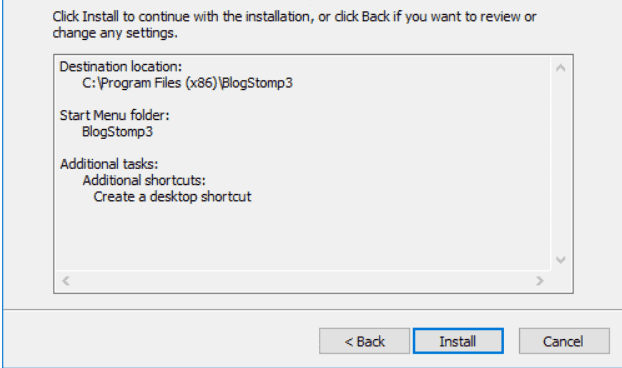Click the horizontal scrollbar track in summary box
The height and width of the screenshot is (368, 622).
(303, 281)
